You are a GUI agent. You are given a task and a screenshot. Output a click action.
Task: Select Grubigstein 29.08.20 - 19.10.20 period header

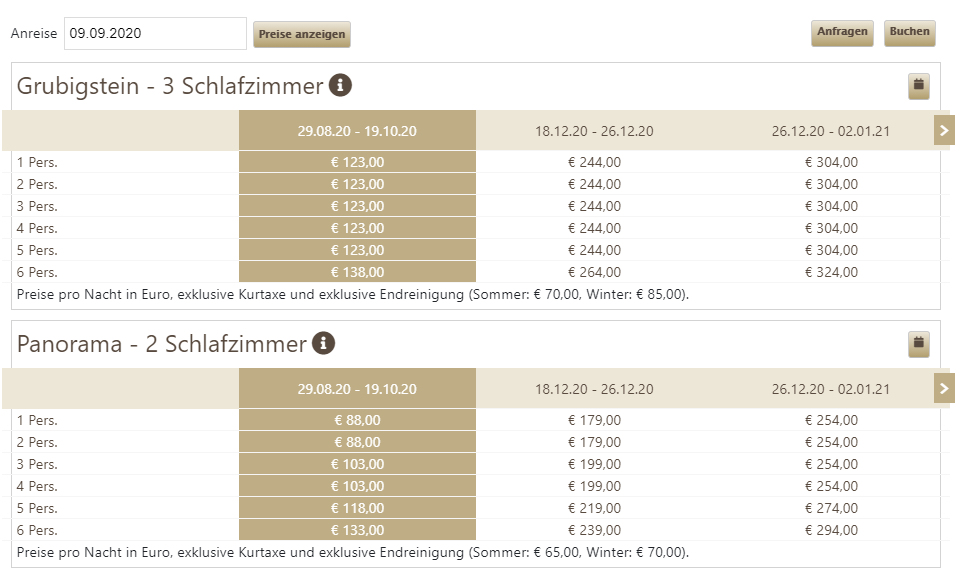pos(357,131)
